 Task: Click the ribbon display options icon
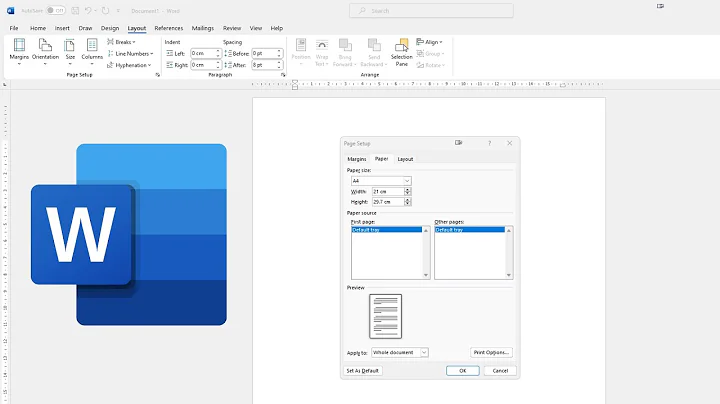(x=660, y=6)
